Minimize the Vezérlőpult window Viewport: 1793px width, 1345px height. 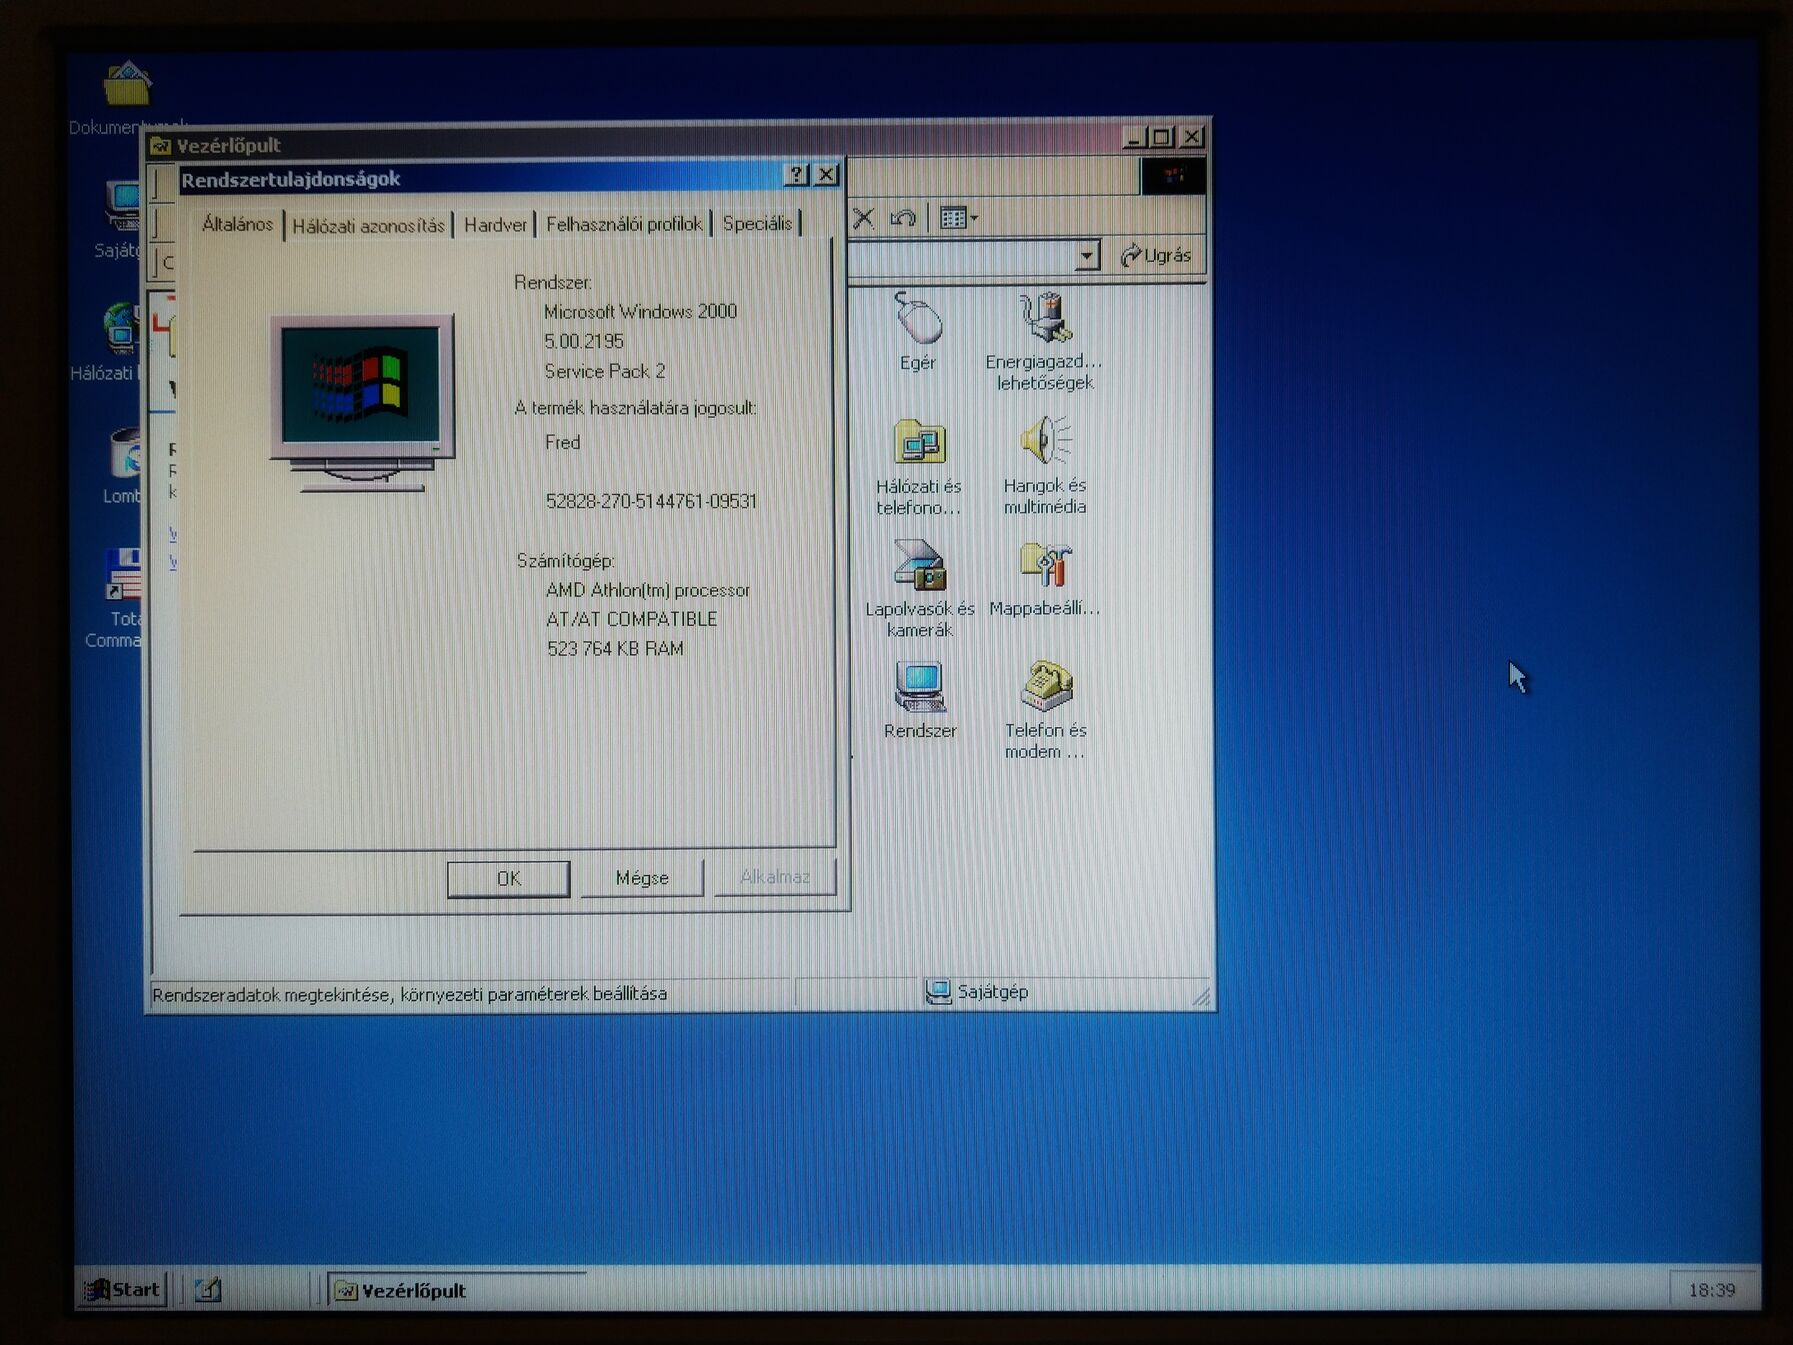tap(1133, 137)
